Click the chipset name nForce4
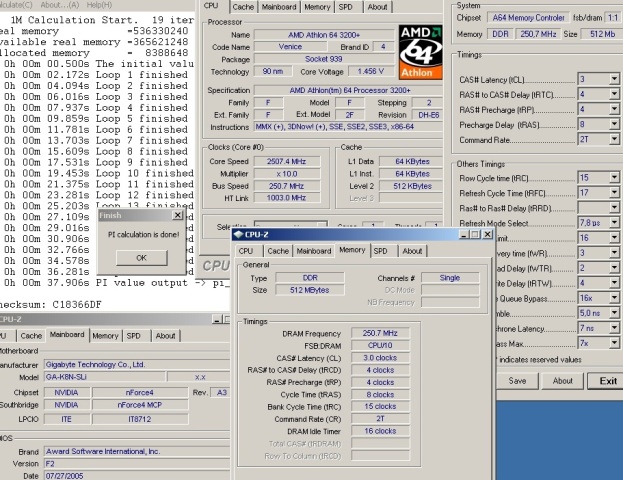Viewport: 623px width, 480px height. 140,393
